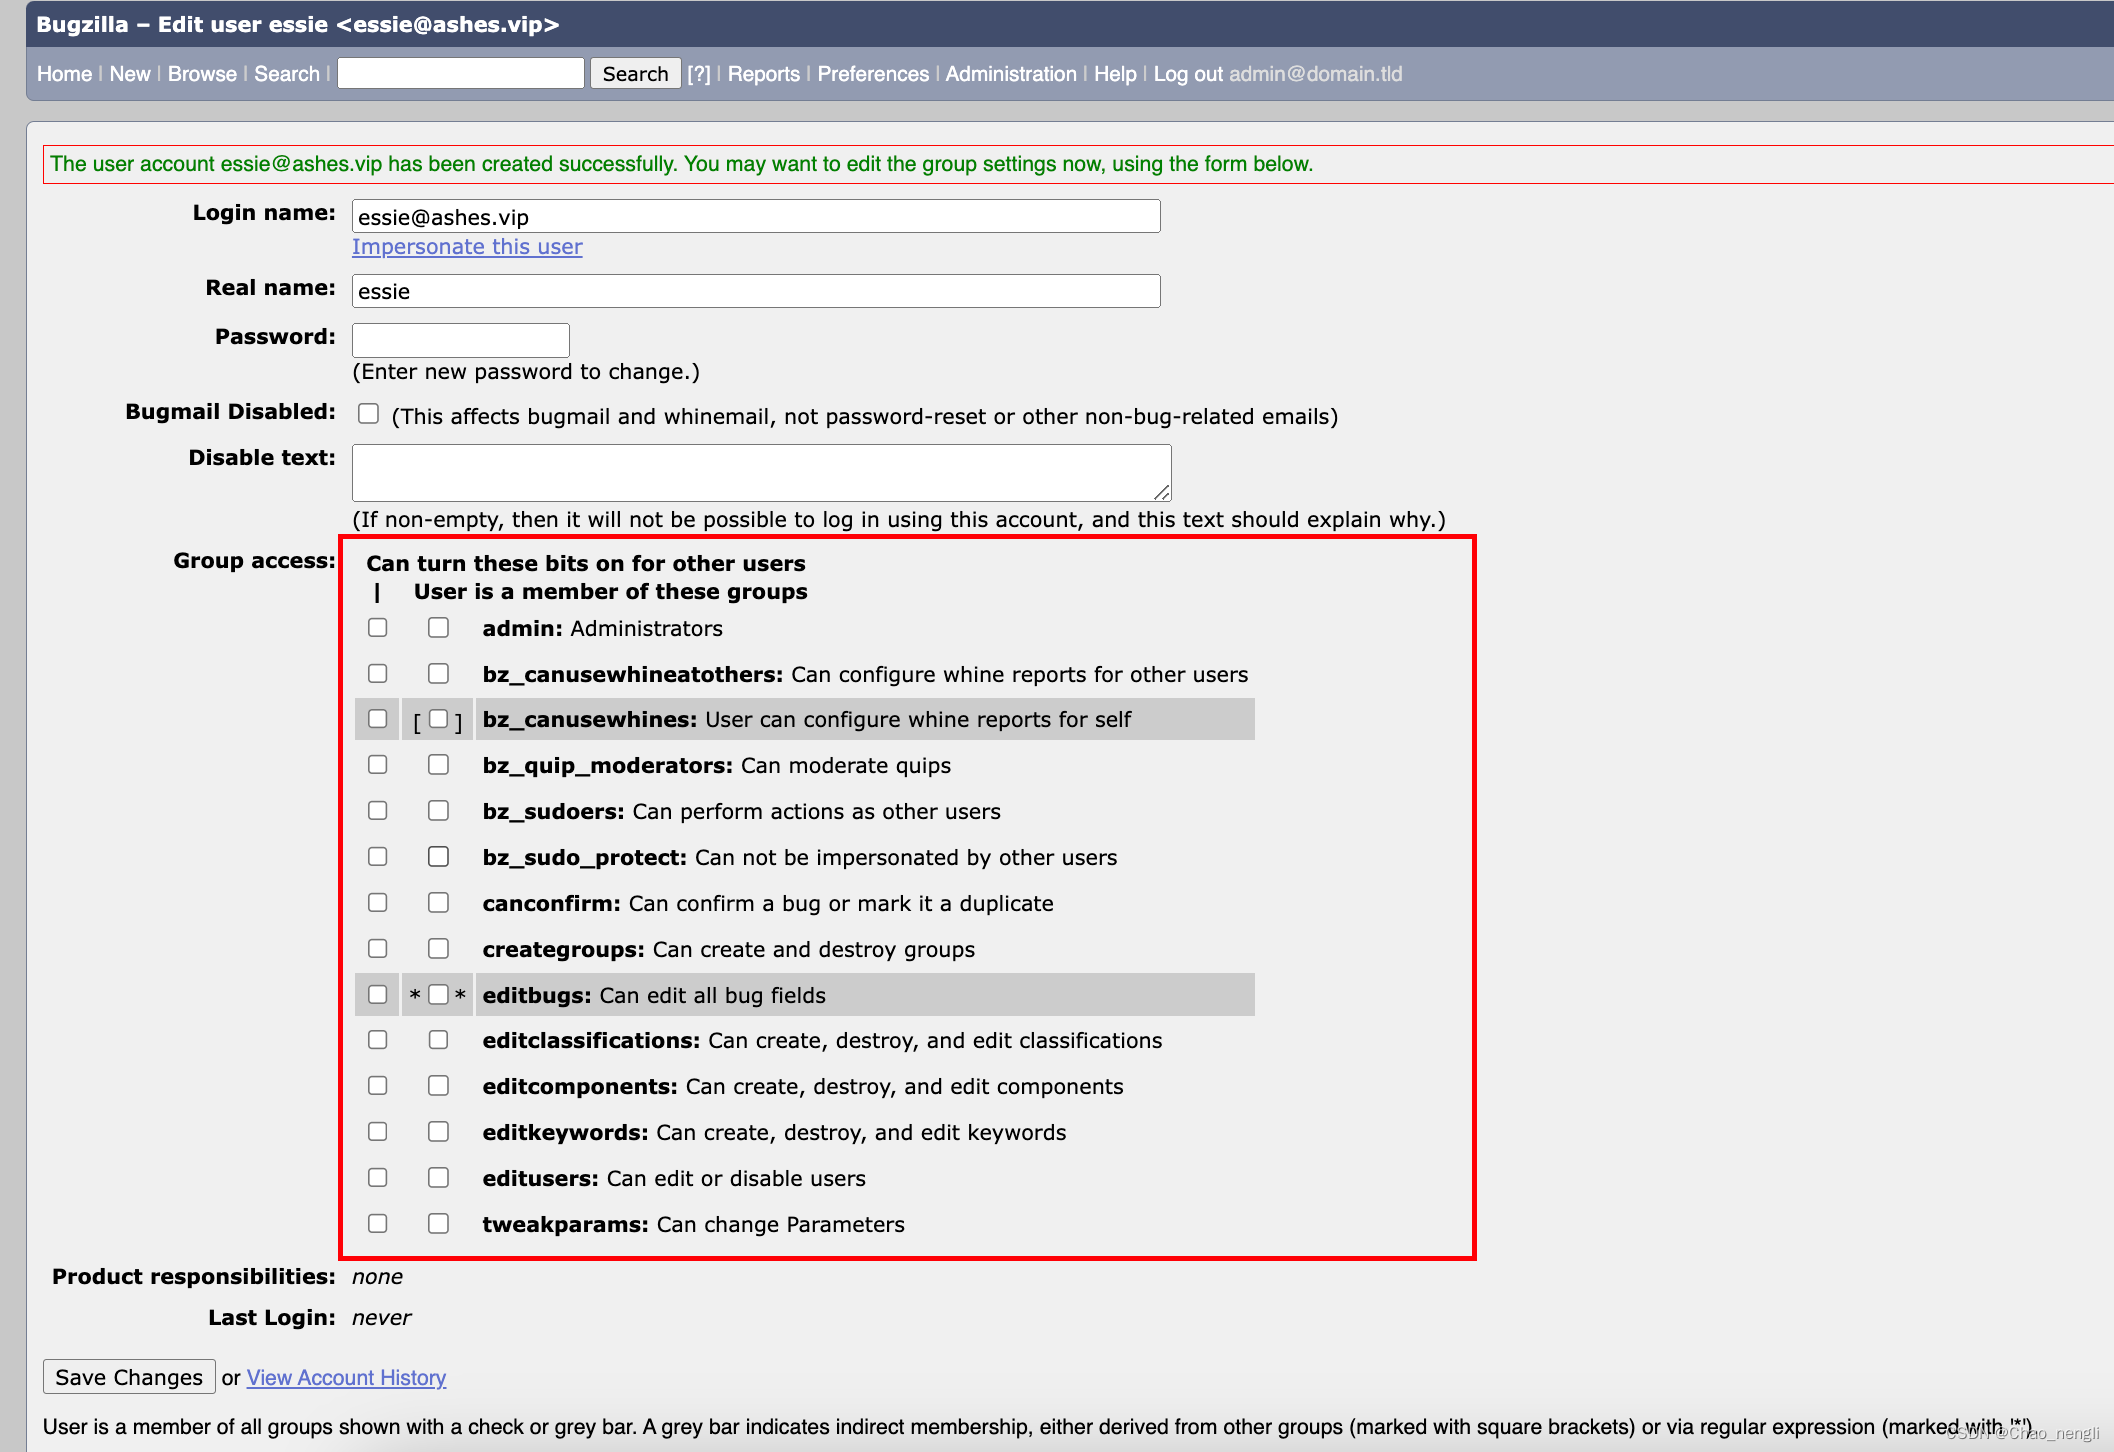This screenshot has height=1452, width=2114.
Task: Allow granting editcomponents to others
Action: pos(378,1086)
